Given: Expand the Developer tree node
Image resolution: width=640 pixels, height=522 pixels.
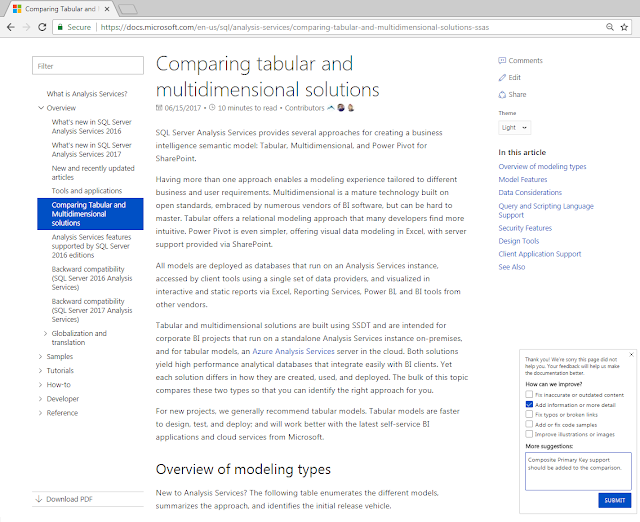Looking at the screenshot, I should click(x=40, y=399).
